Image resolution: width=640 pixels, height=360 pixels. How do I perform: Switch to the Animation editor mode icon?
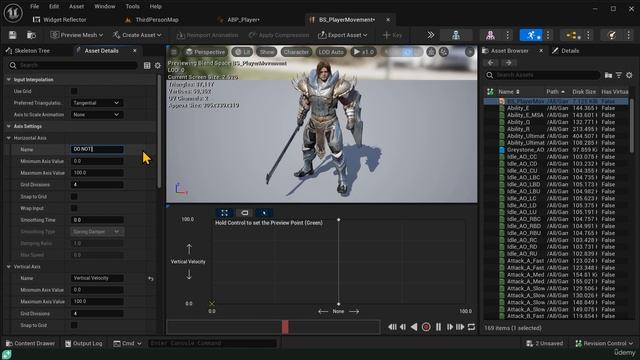point(531,35)
